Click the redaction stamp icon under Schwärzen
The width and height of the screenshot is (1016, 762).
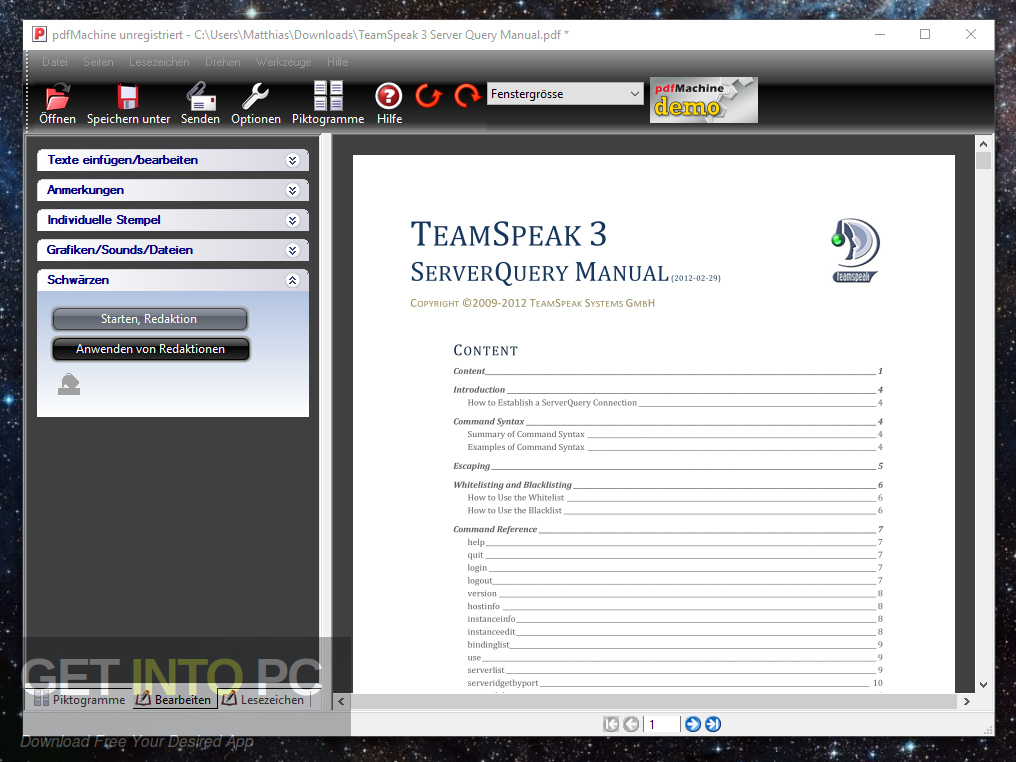coord(69,384)
